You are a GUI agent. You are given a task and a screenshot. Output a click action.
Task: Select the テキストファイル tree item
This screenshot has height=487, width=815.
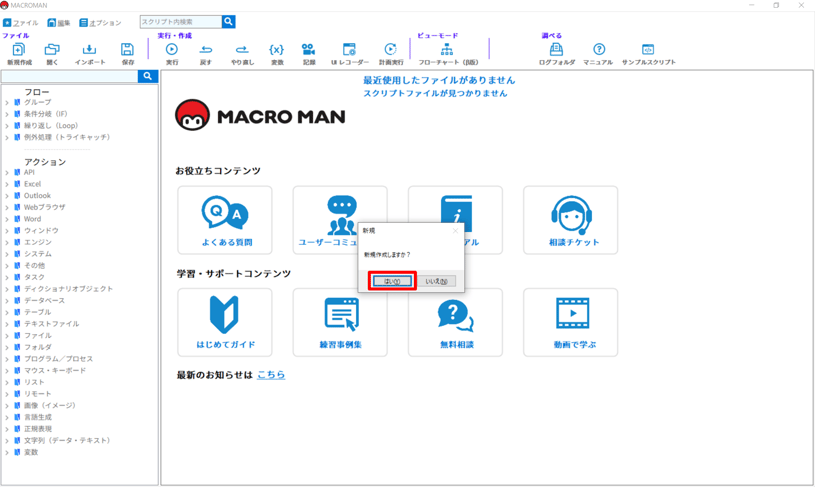click(51, 323)
